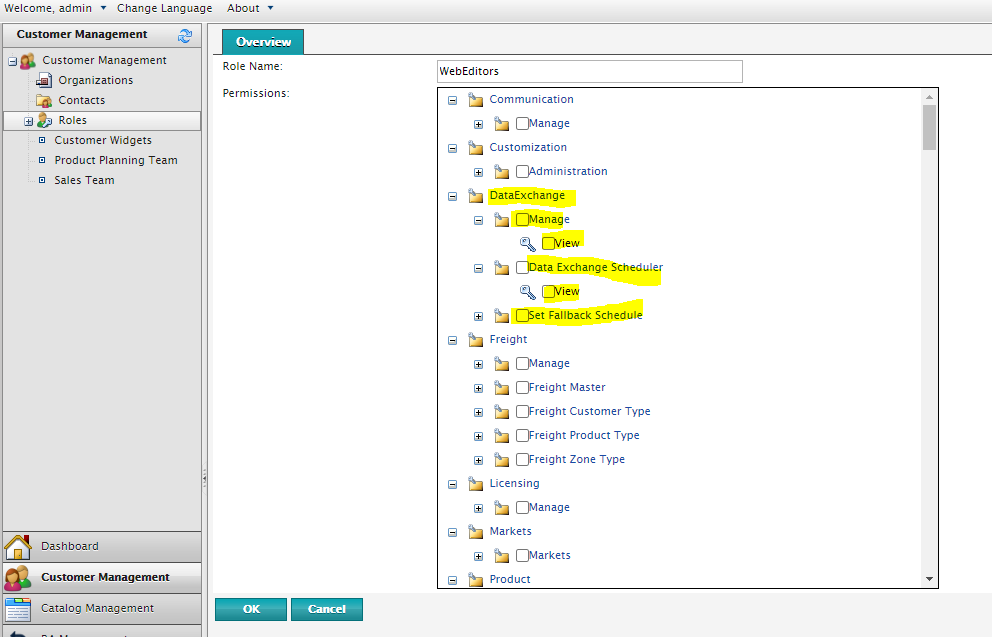Click the Contacts folder icon in the sidebar

(44, 100)
